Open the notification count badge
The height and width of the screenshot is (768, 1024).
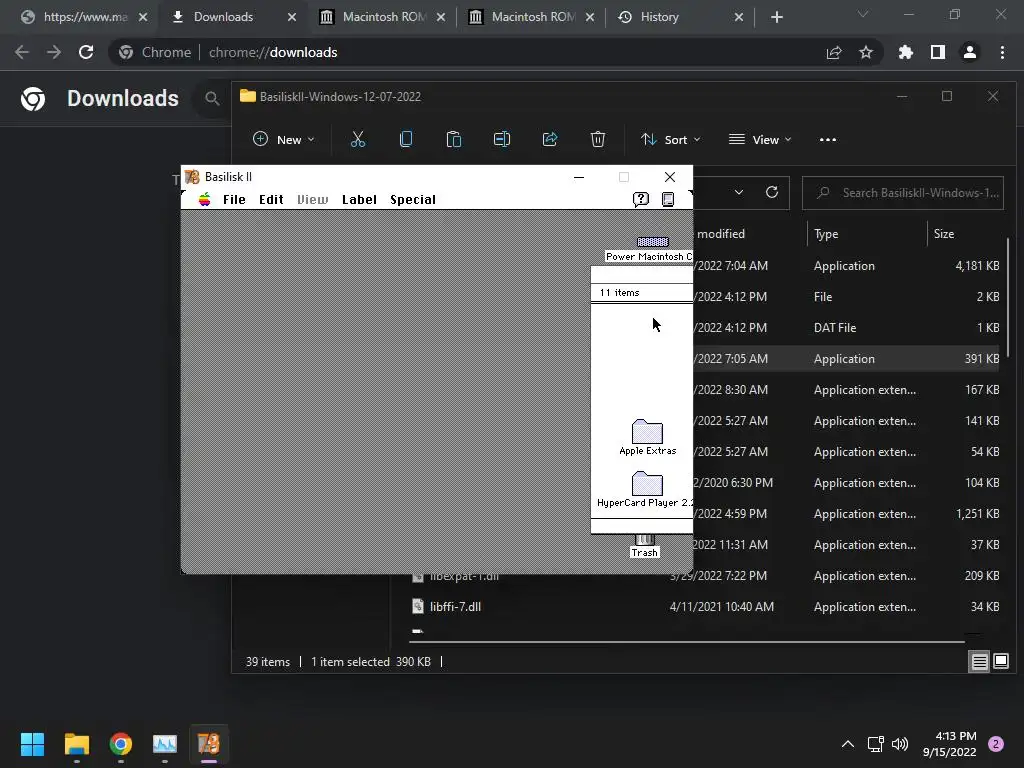coord(996,744)
